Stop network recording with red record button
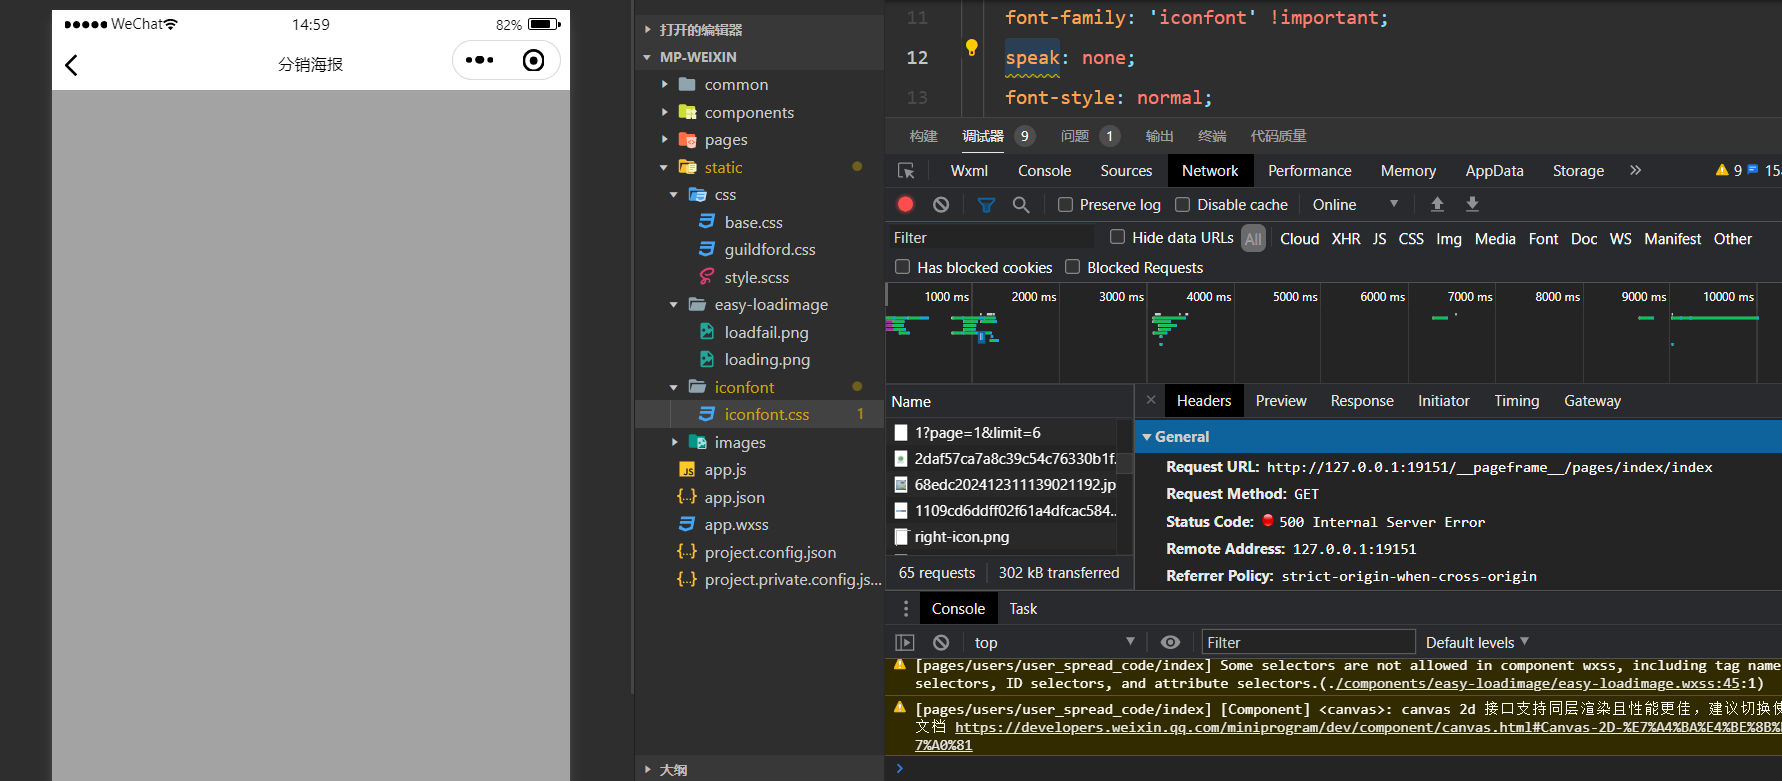This screenshot has height=781, width=1782. click(x=906, y=204)
